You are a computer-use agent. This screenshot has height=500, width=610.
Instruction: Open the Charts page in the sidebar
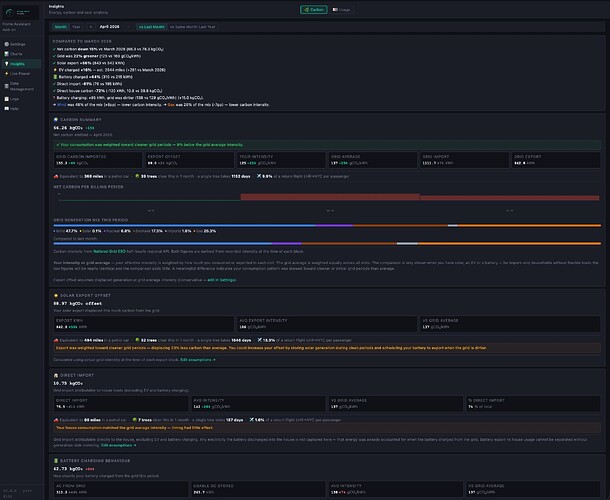pyautogui.click(x=16, y=54)
